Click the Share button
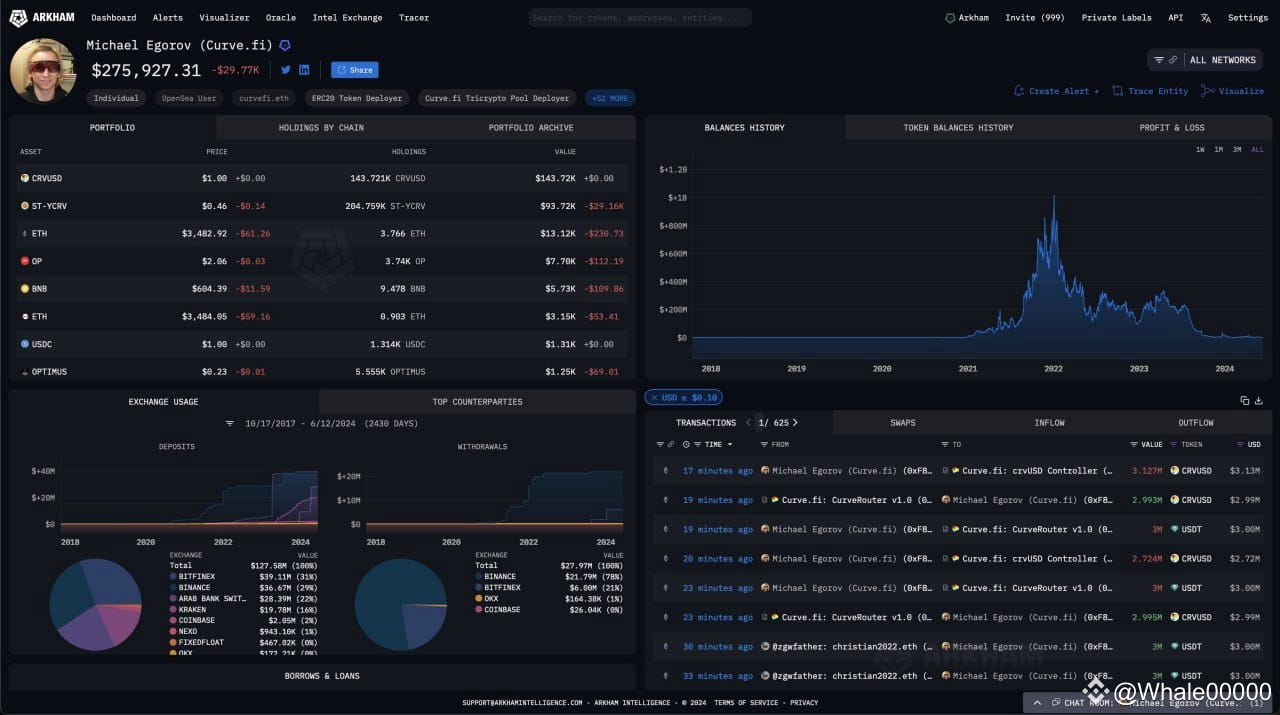 [355, 70]
